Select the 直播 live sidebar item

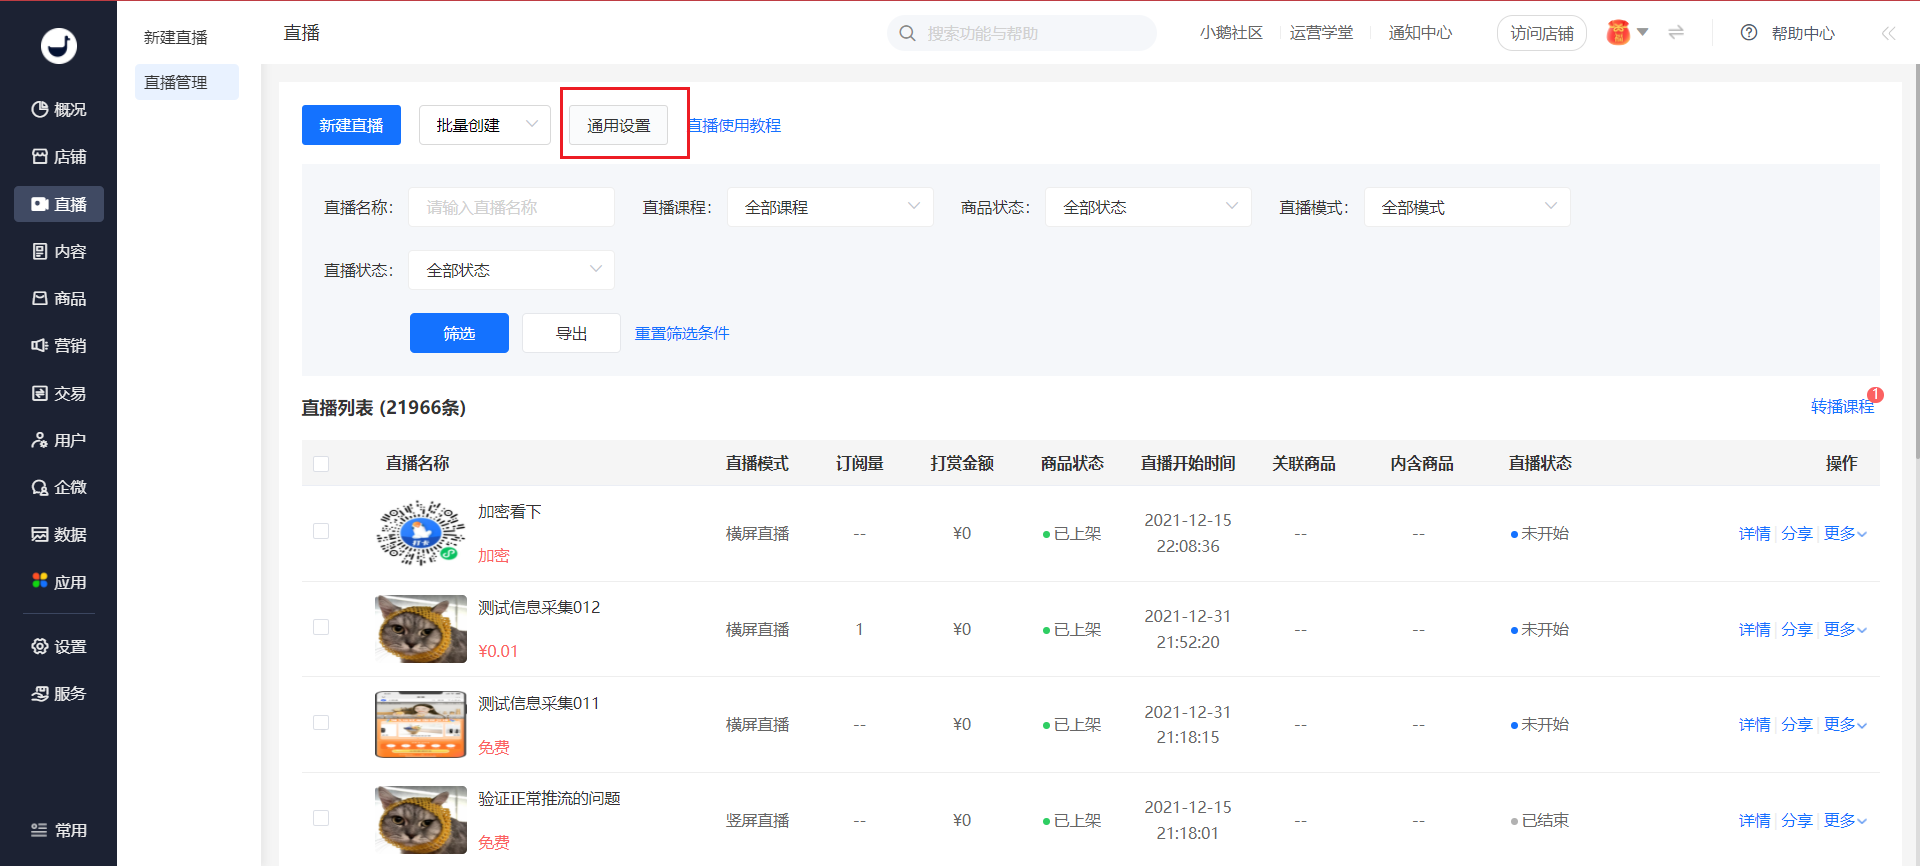pos(59,204)
